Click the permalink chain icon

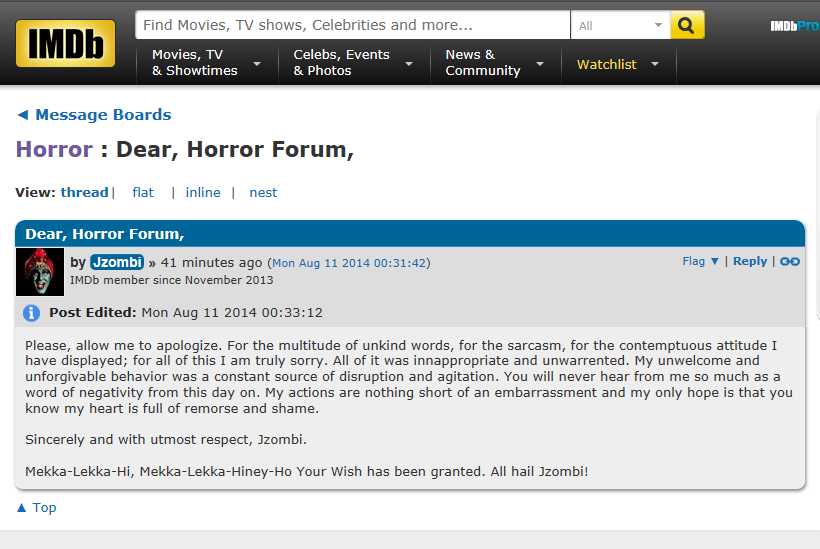point(789,262)
